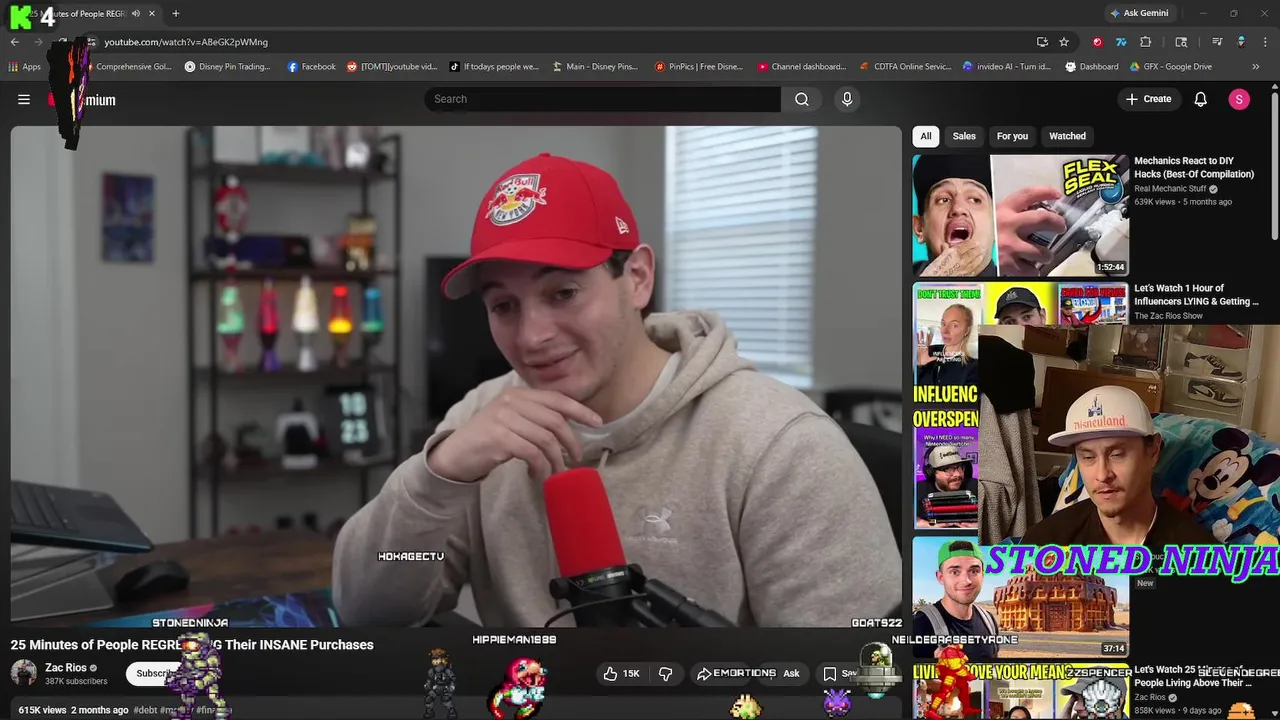Viewport: 1280px width, 720px height.
Task: Select the All filter chip
Action: (x=926, y=136)
